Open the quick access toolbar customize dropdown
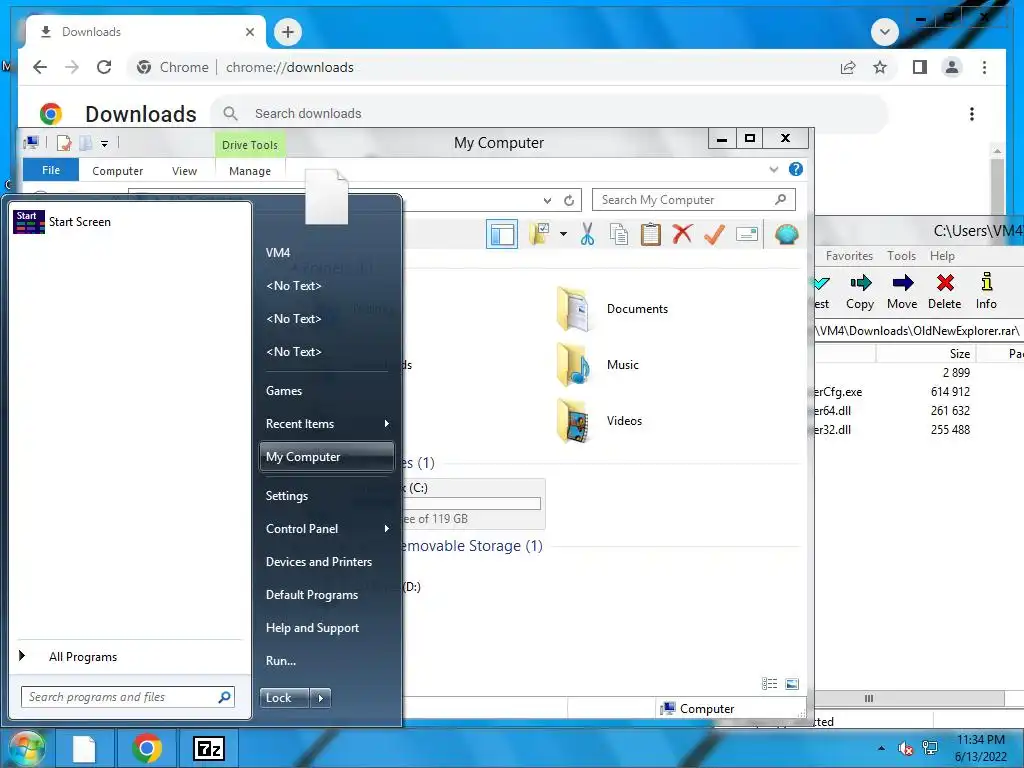Screen dimensions: 1024x768 click(x=104, y=143)
